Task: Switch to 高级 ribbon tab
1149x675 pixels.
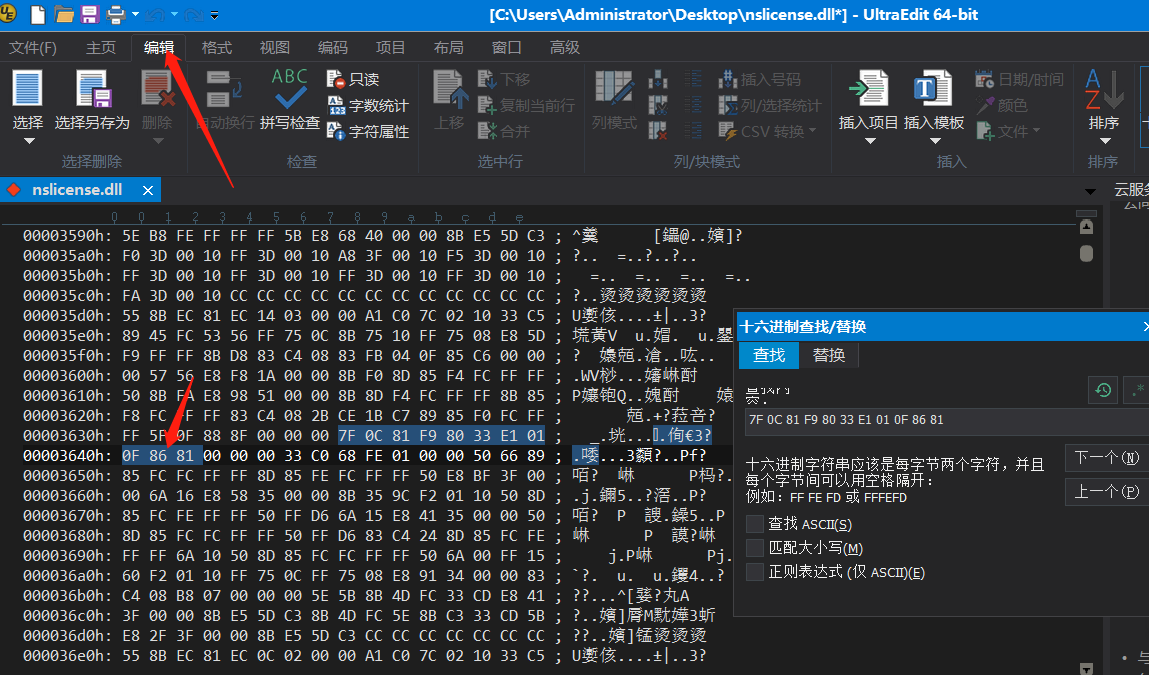Action: 564,48
